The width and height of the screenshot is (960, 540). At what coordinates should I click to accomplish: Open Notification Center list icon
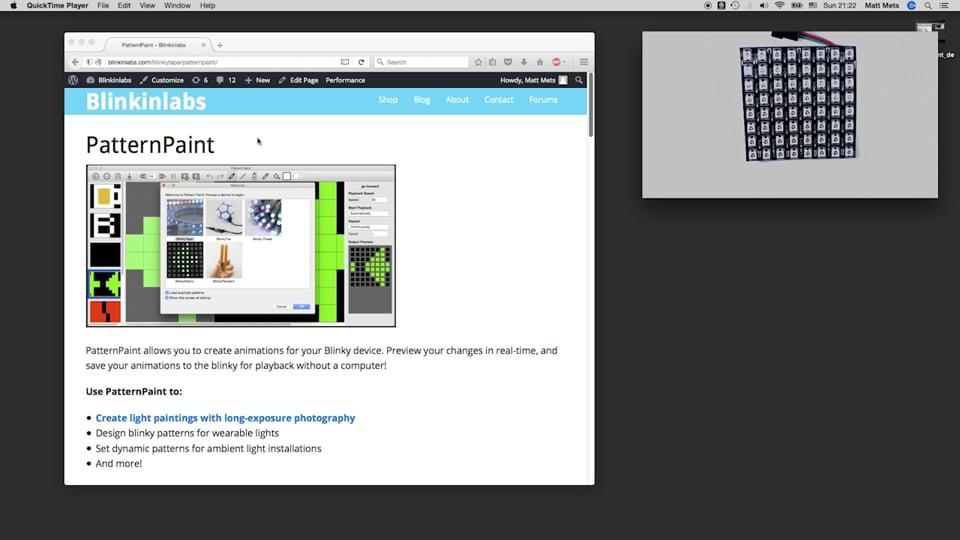tap(944, 6)
